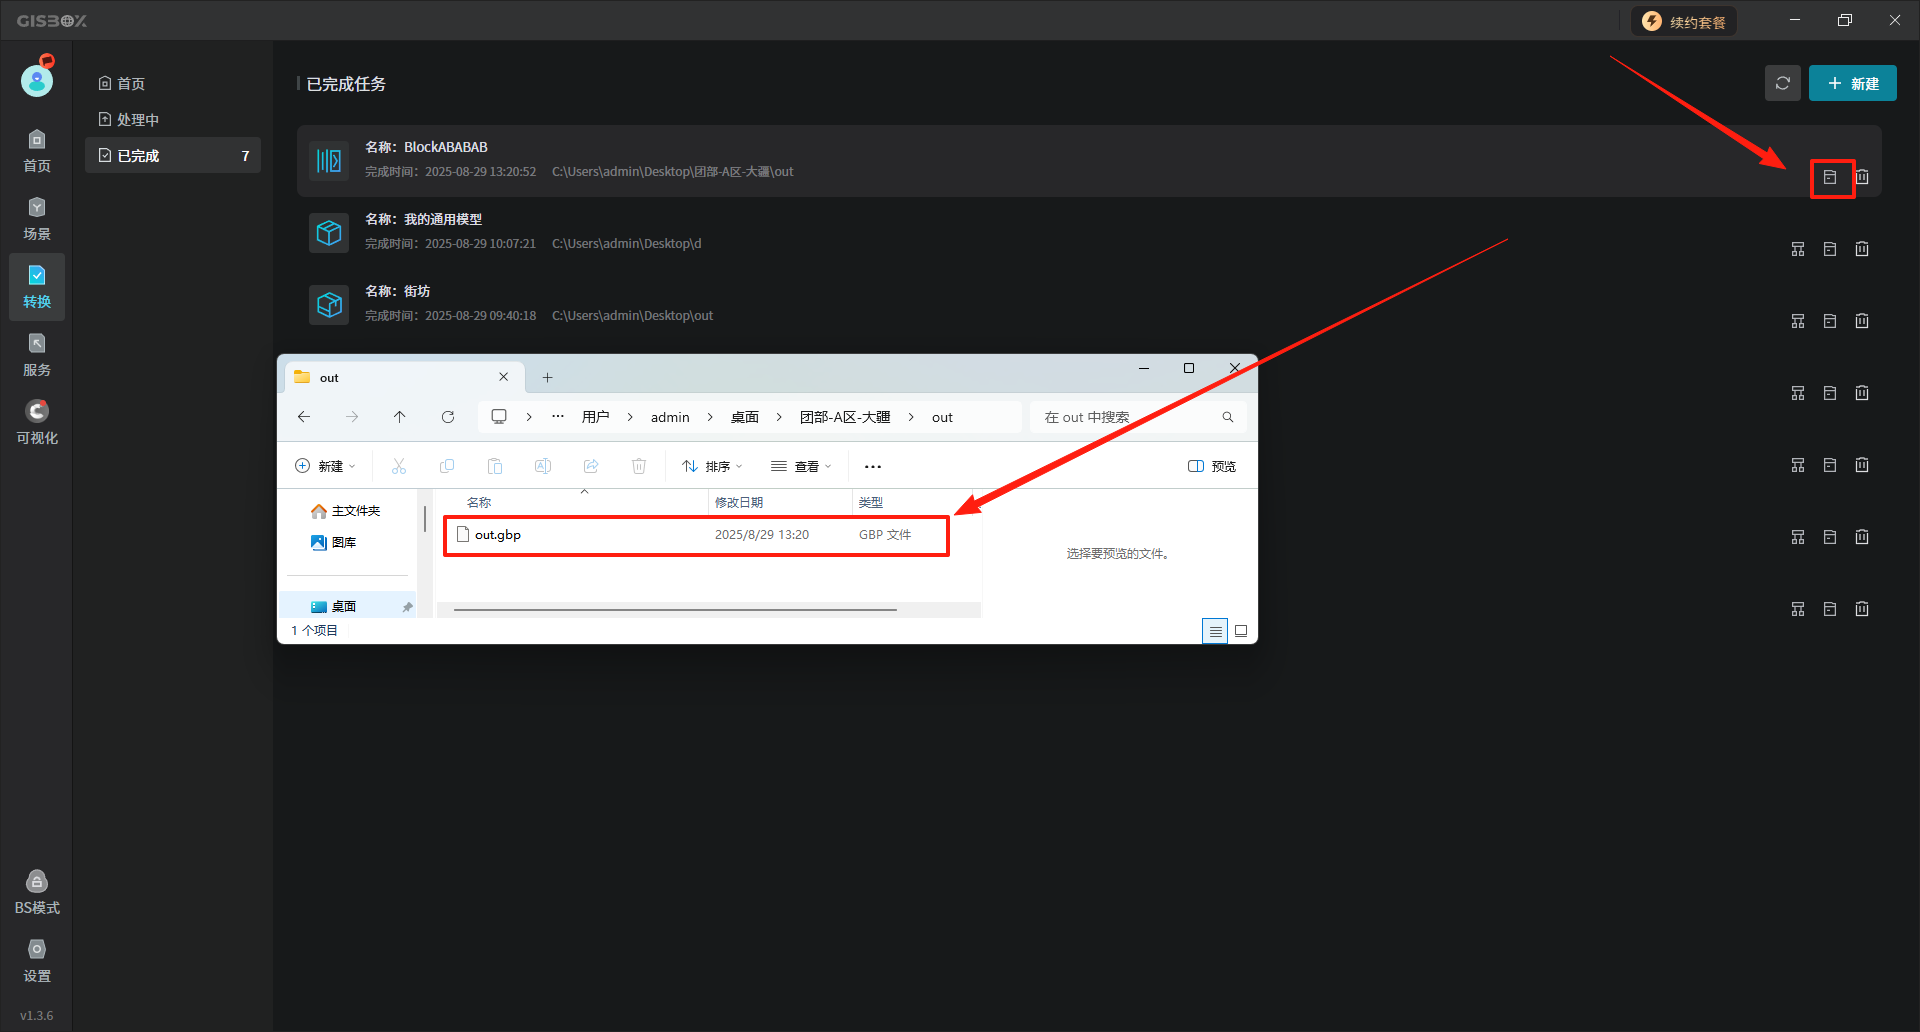Click the 新建 button to create task
Viewport: 1920px width, 1032px height.
pyautogui.click(x=1852, y=83)
